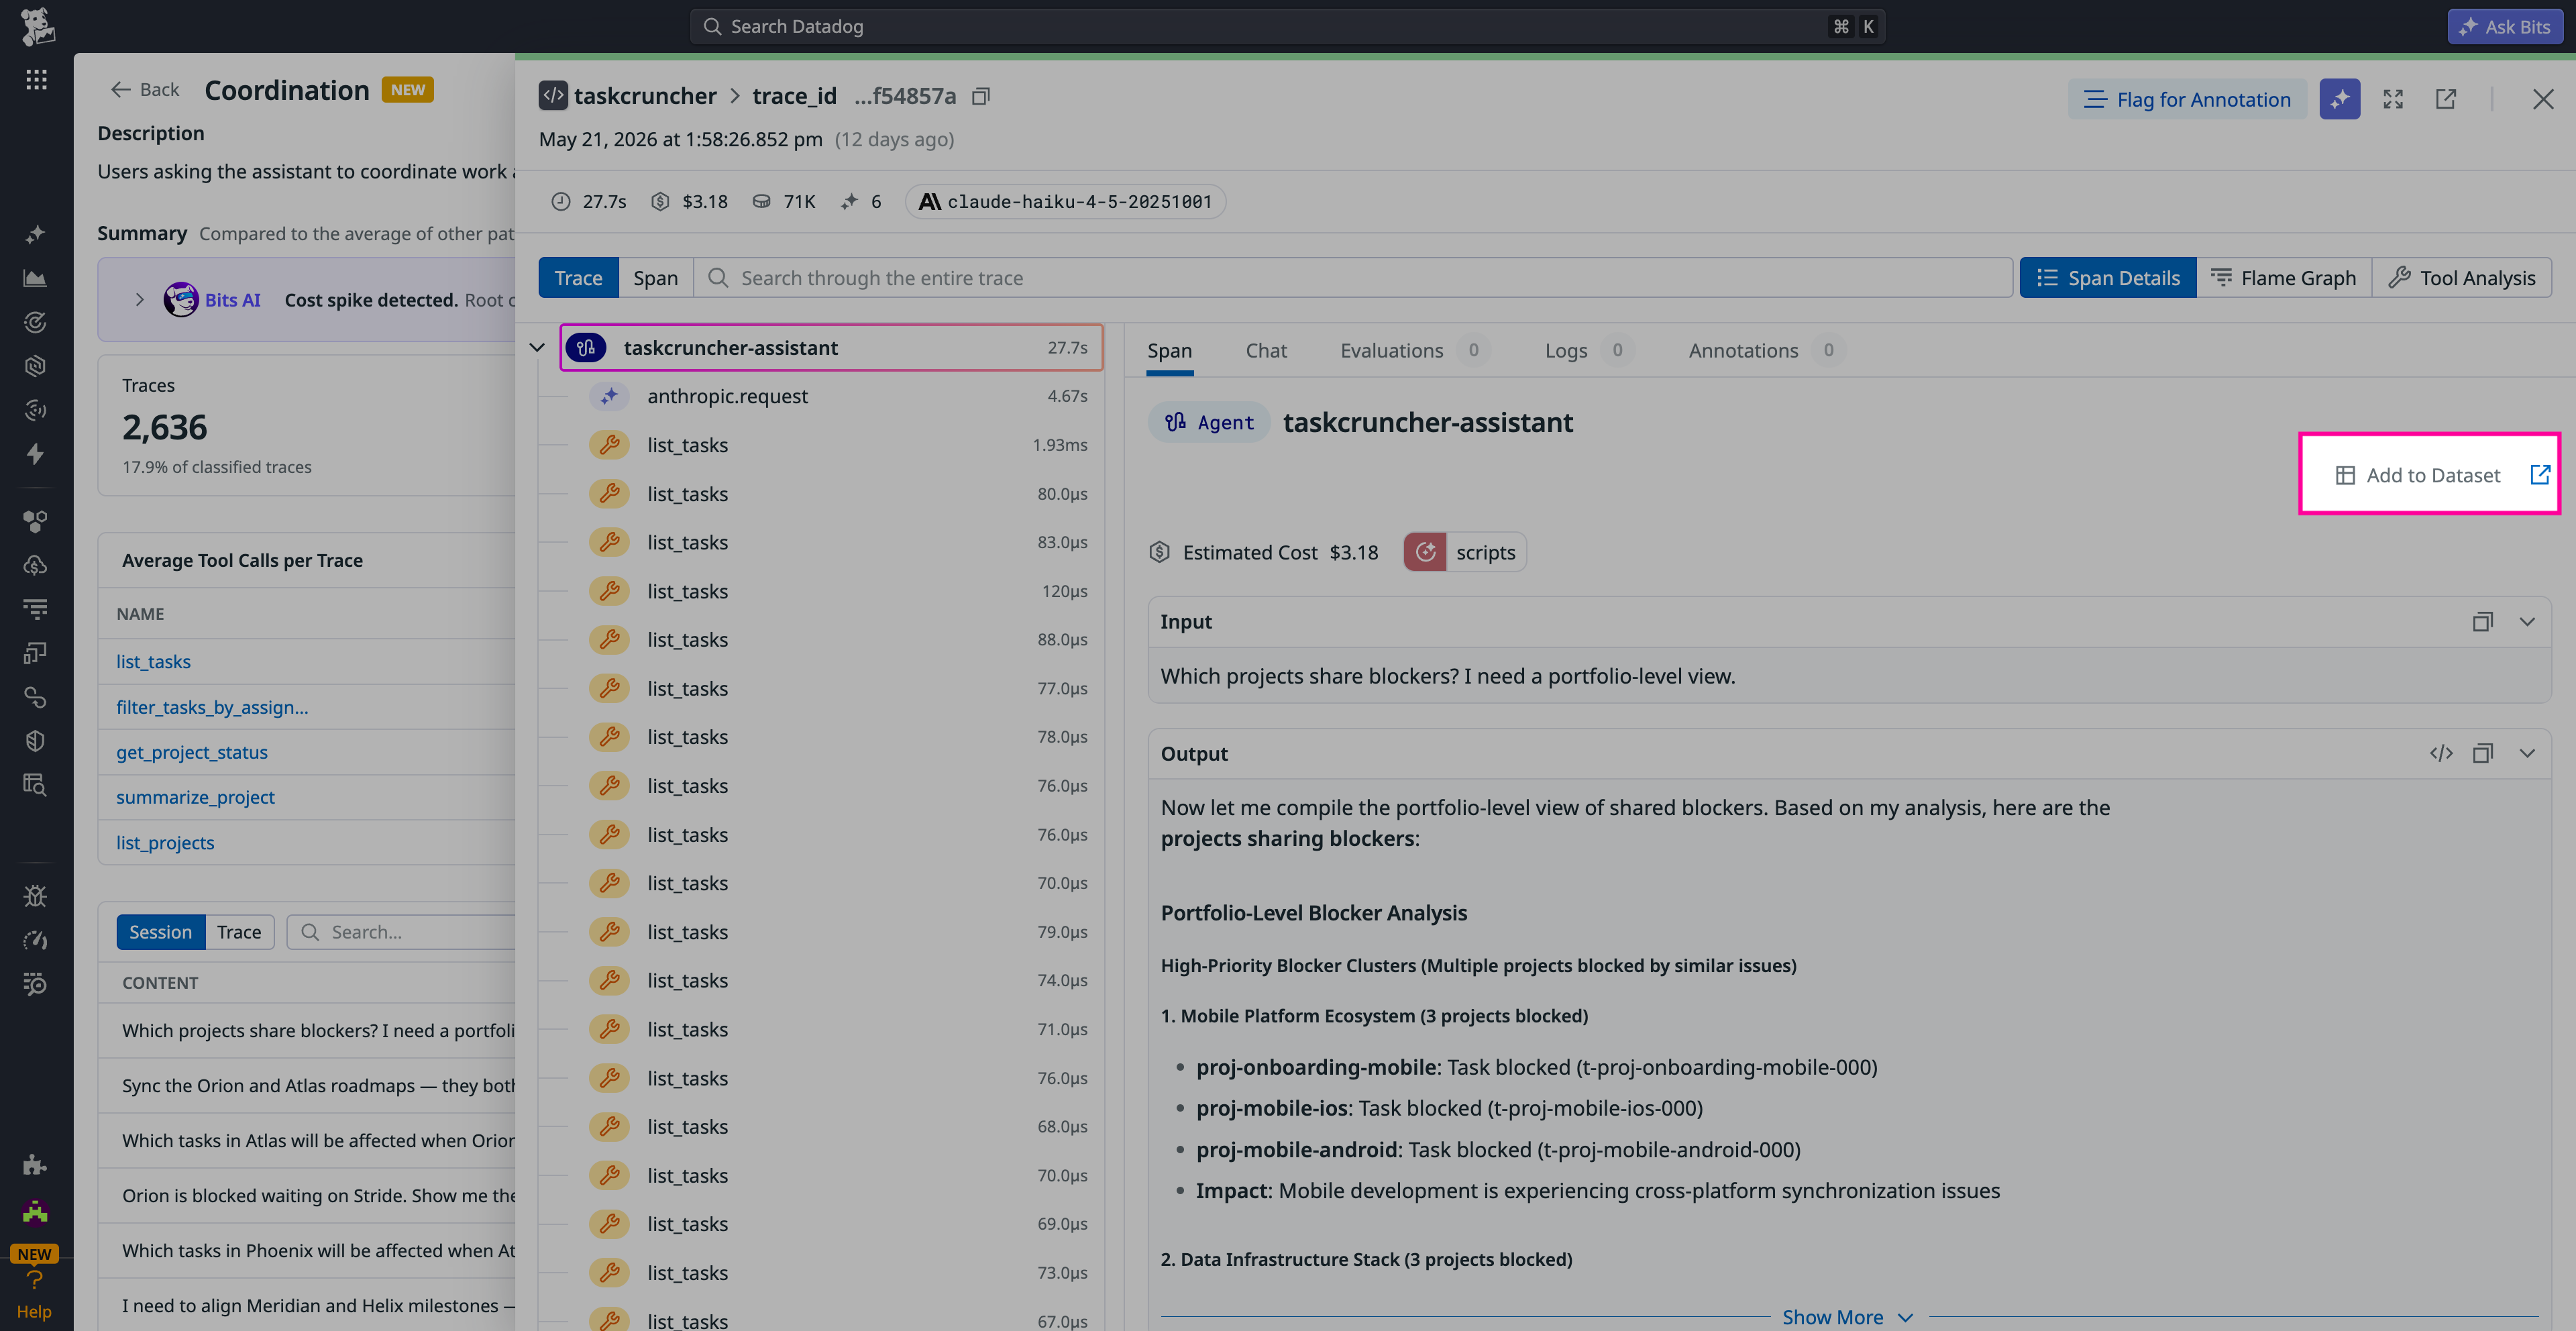
Task: Switch view to Span Details
Action: tap(2107, 278)
